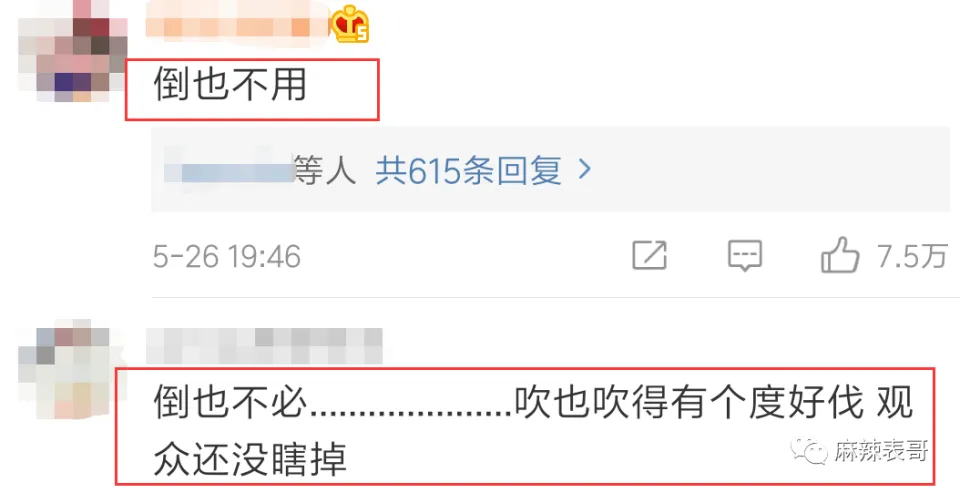
Task: Expand replies via the chevron arrow
Action: [585, 170]
